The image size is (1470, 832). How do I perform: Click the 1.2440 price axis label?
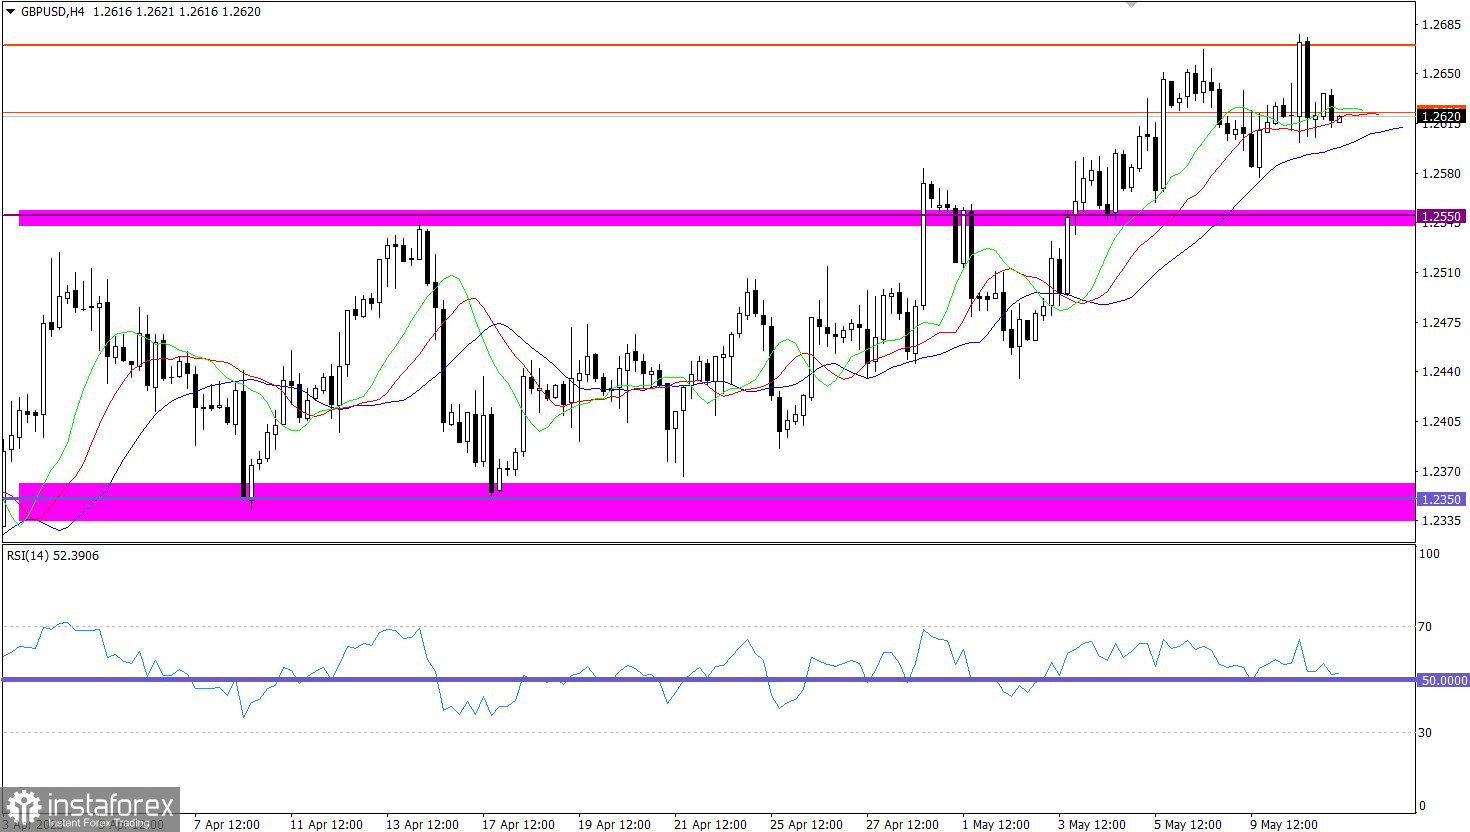click(x=1440, y=372)
